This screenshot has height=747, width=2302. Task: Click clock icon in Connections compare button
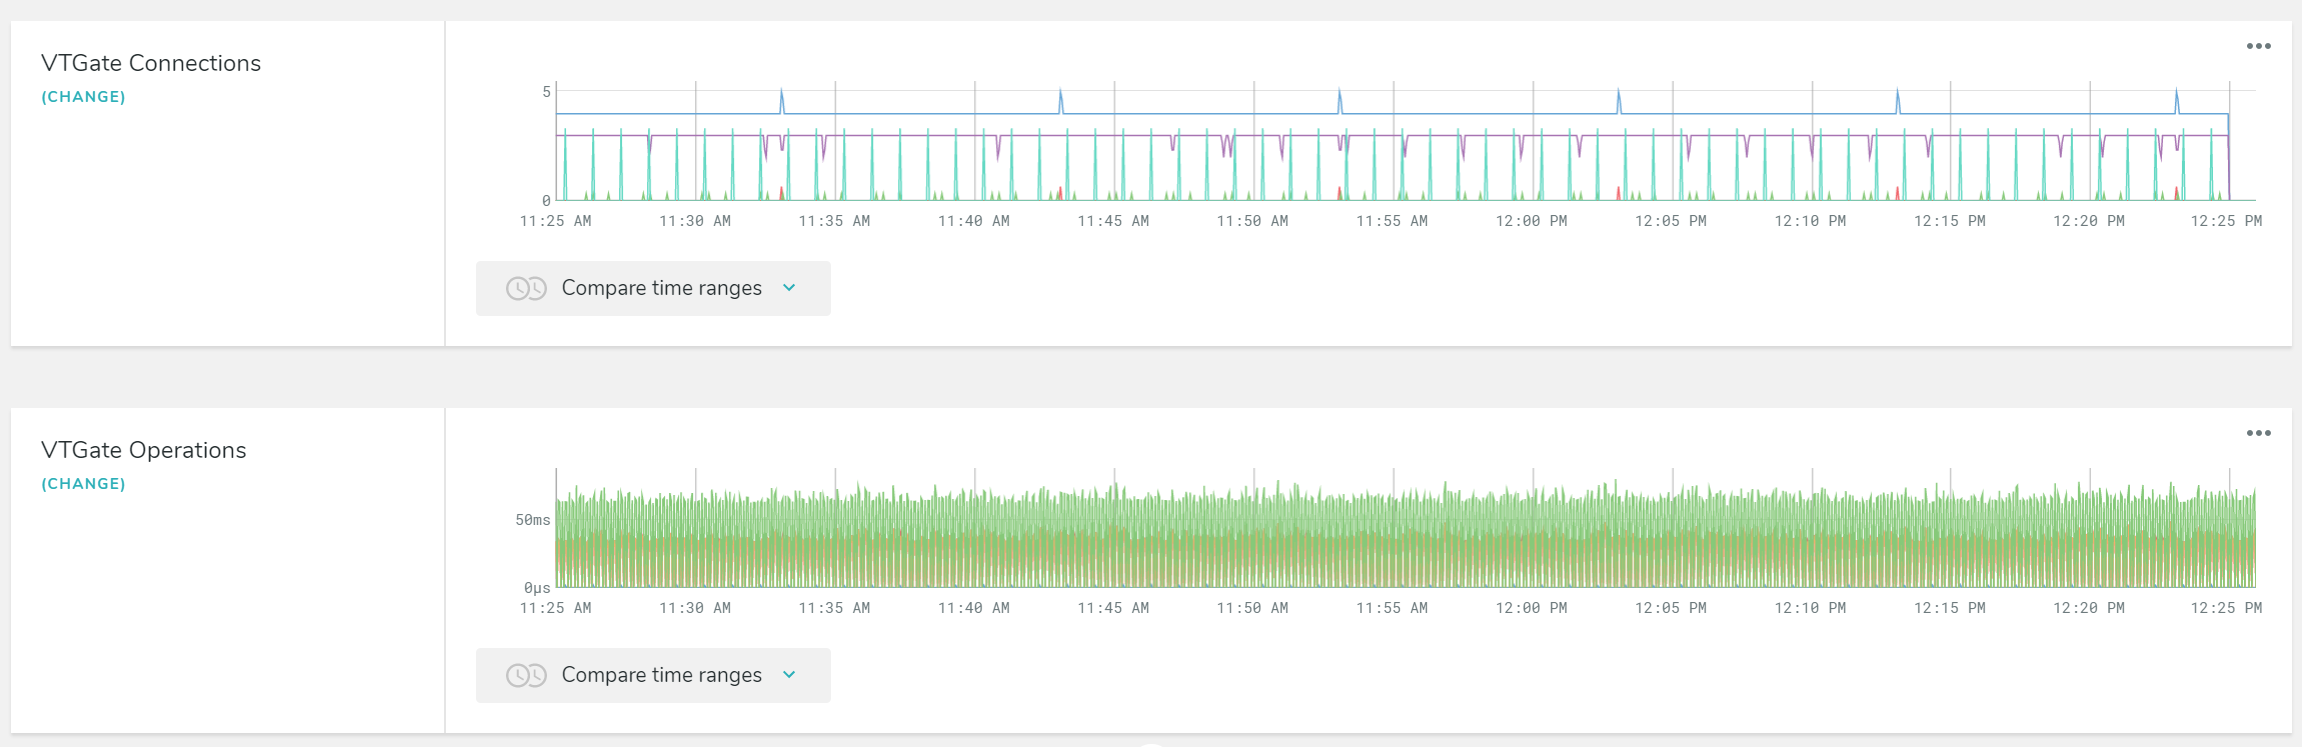click(526, 289)
